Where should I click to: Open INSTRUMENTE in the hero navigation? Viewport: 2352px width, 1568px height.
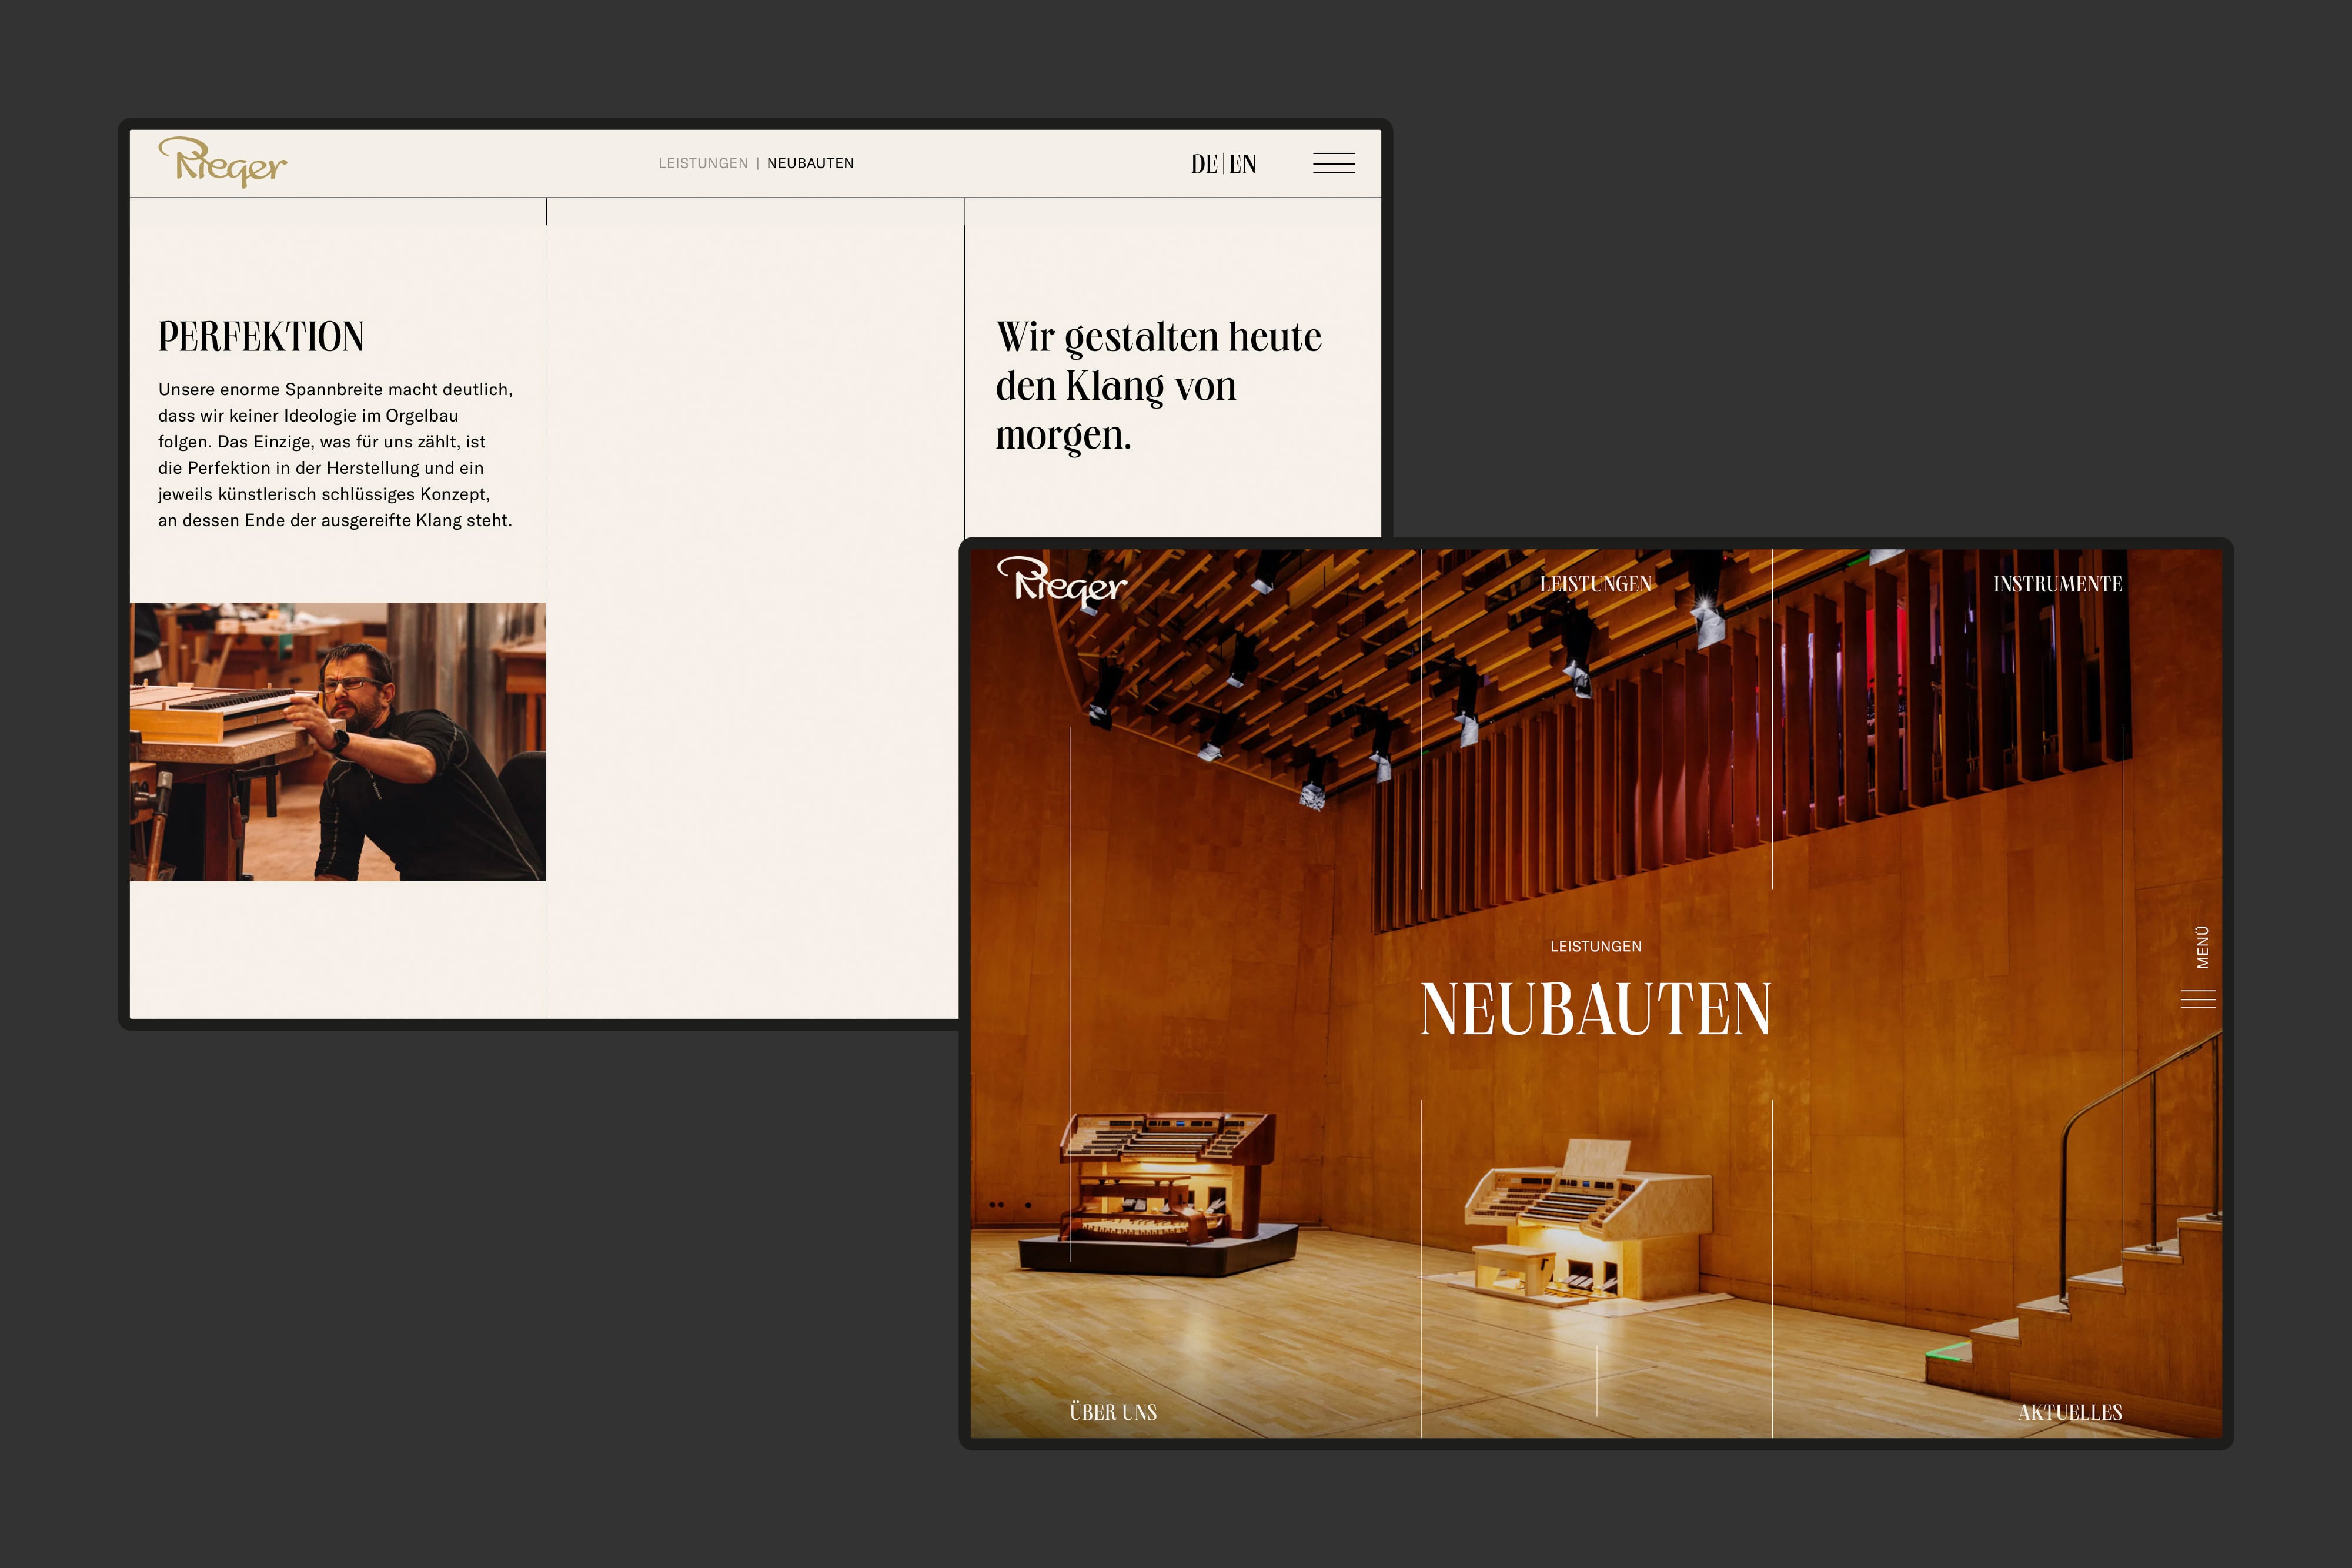[2057, 584]
